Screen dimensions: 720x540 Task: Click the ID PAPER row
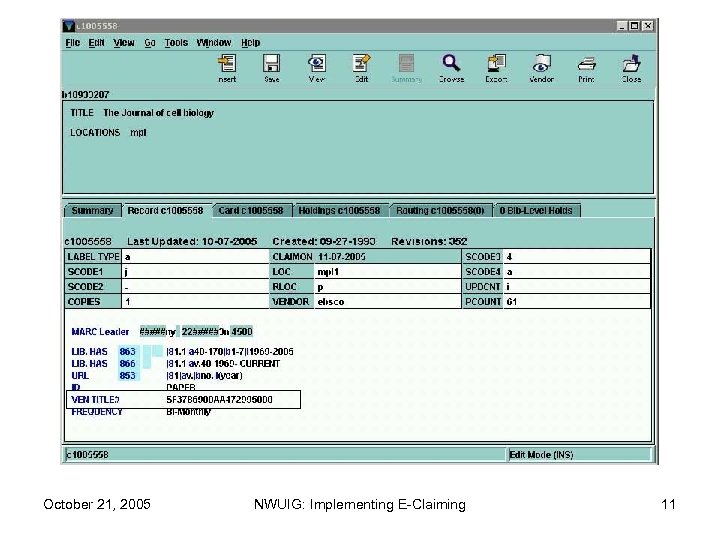[x=133, y=387]
